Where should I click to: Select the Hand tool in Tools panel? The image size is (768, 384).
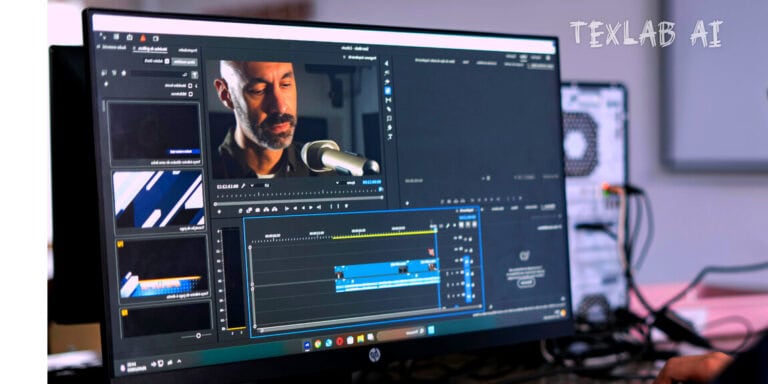389,127
